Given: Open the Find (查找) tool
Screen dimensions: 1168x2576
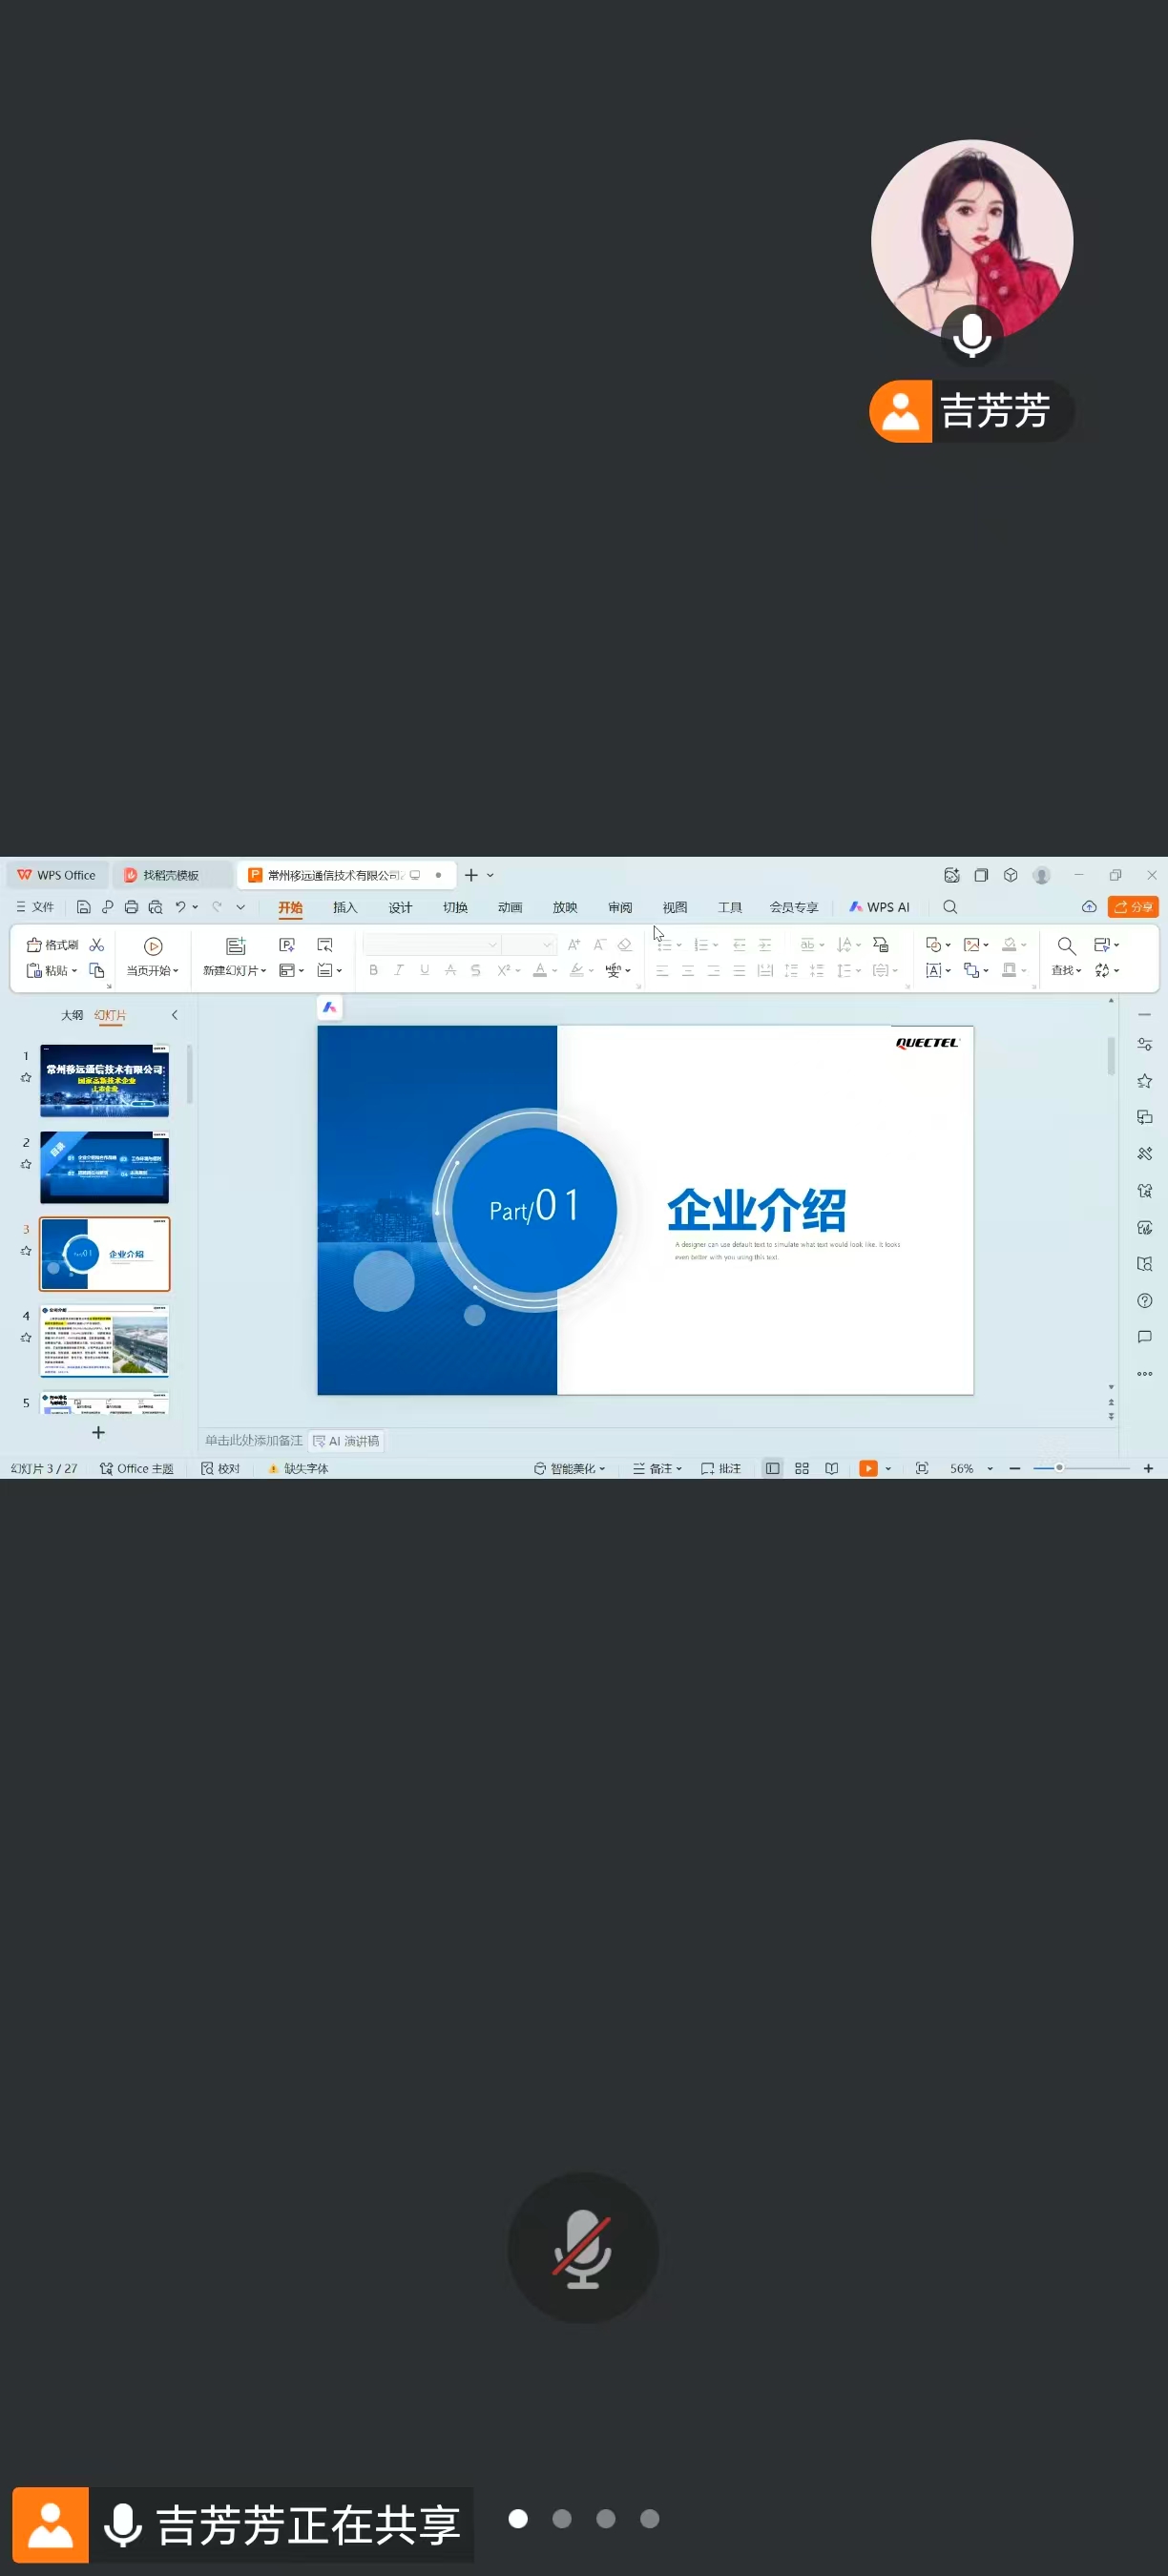Looking at the screenshot, I should coord(1066,946).
